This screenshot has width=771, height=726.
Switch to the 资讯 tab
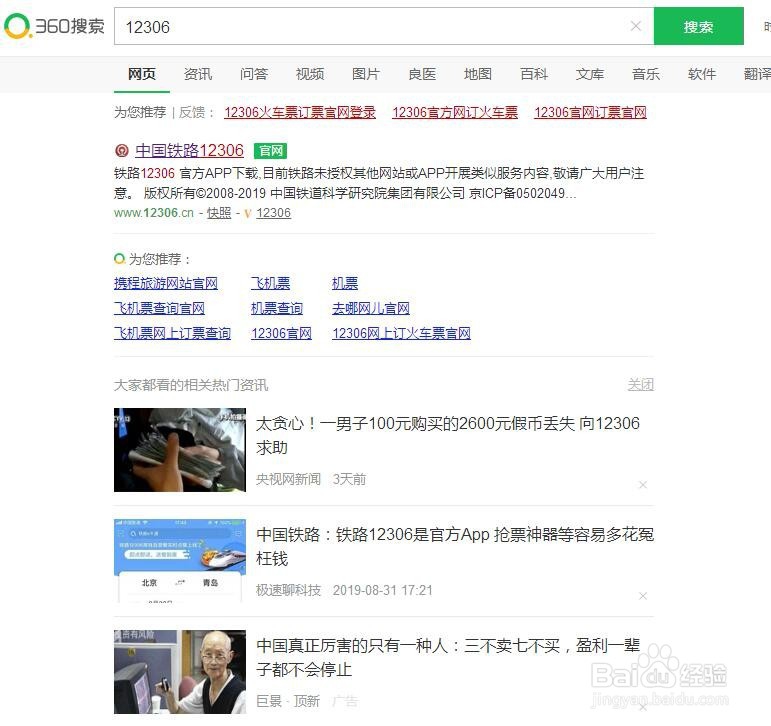click(198, 74)
